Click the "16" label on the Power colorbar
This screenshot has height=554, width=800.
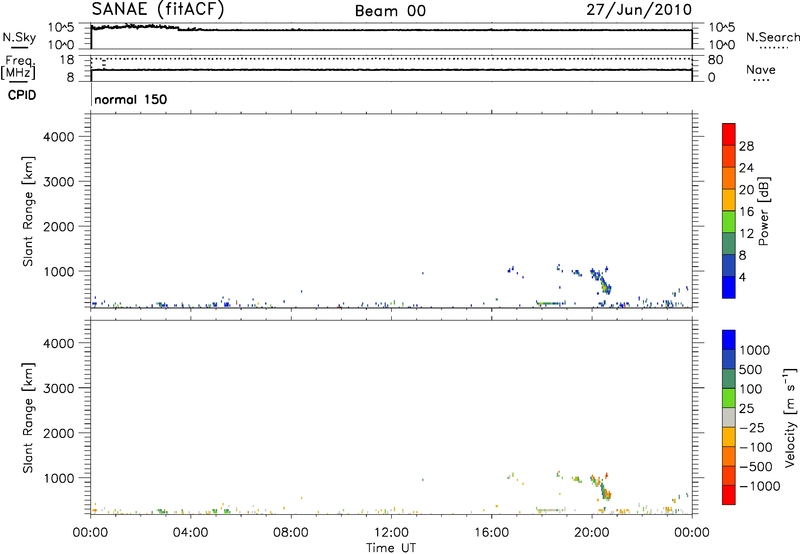pyautogui.click(x=746, y=212)
